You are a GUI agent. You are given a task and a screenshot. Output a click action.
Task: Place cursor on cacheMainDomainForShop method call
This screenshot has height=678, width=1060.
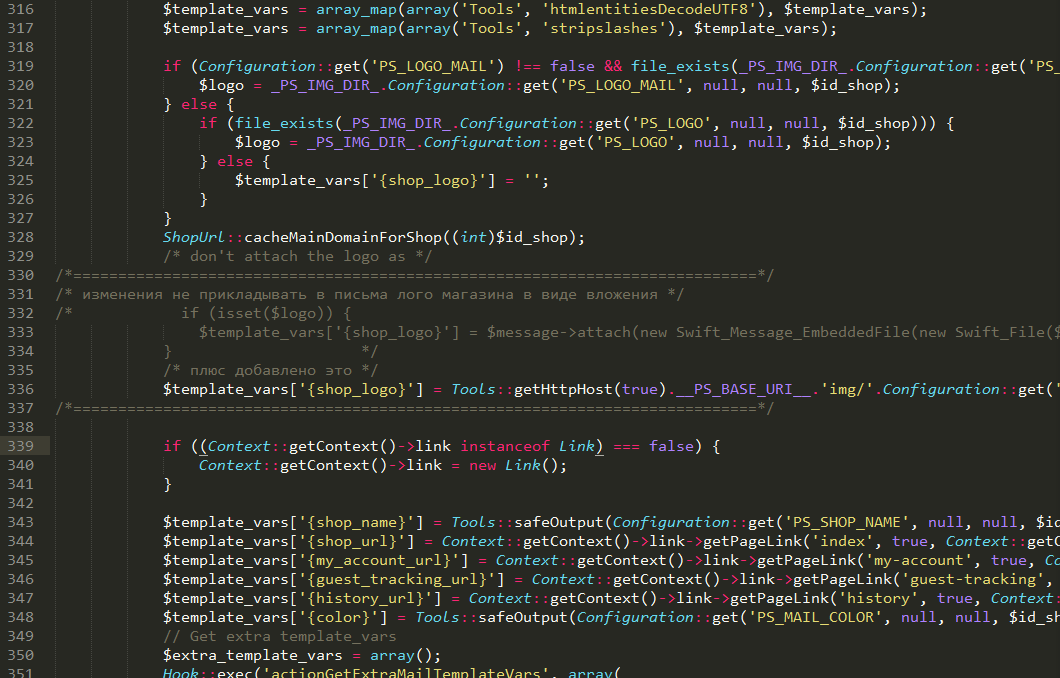[342, 237]
